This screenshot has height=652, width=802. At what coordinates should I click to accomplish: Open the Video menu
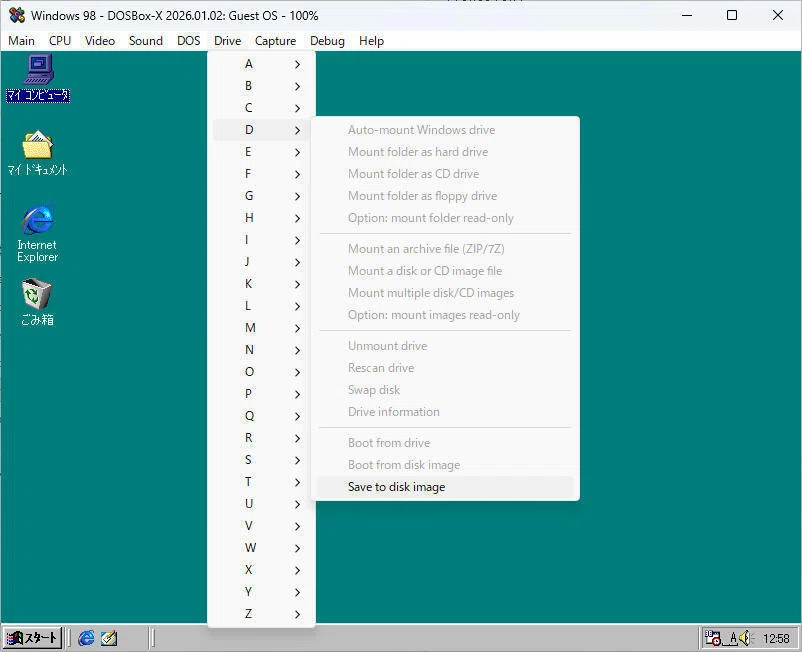coord(100,41)
